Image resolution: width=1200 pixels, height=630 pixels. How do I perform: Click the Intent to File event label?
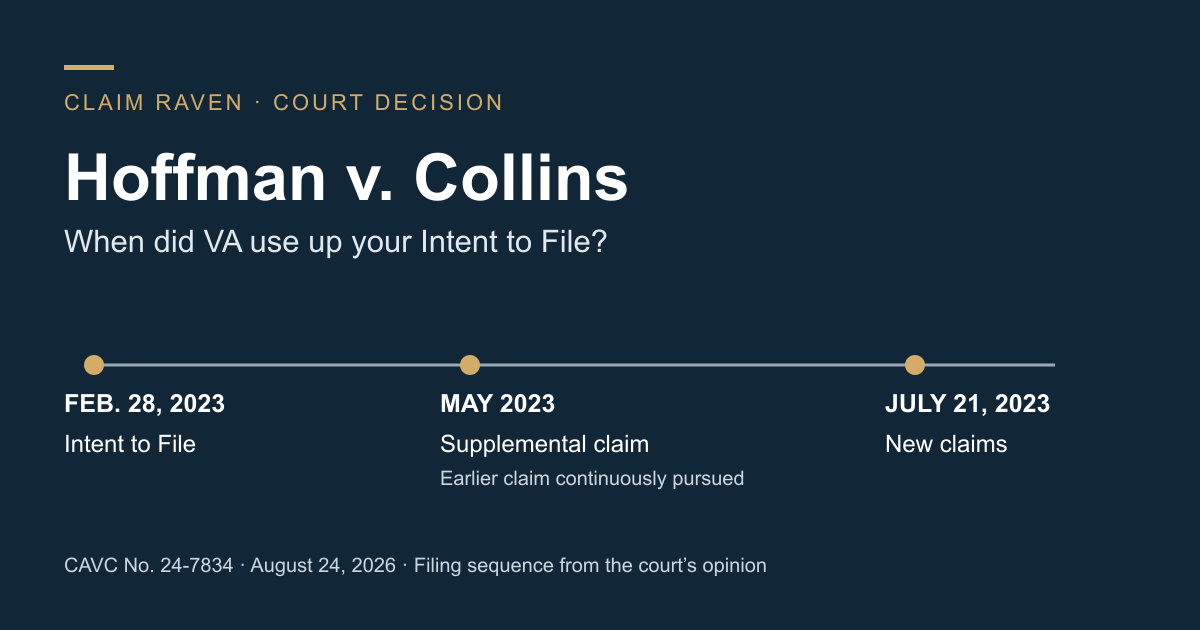(130, 444)
